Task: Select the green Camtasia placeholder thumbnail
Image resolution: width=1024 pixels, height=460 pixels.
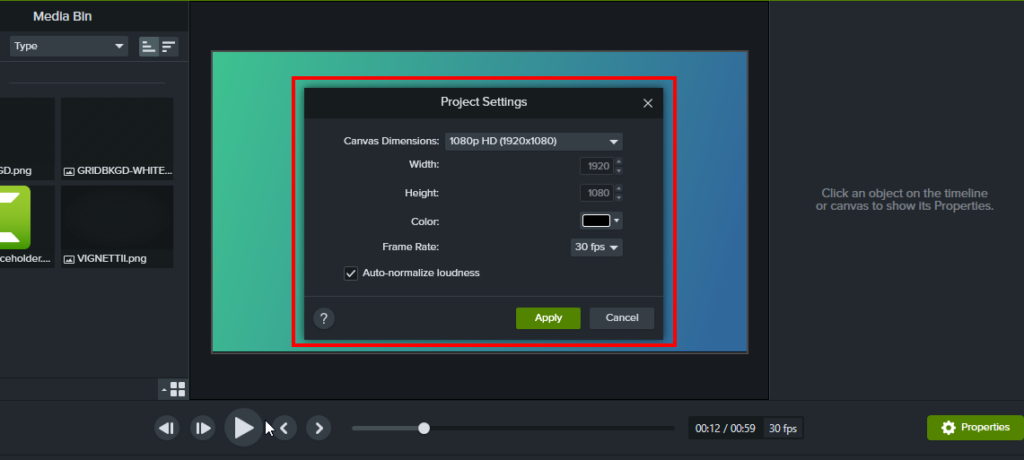Action: coord(14,218)
